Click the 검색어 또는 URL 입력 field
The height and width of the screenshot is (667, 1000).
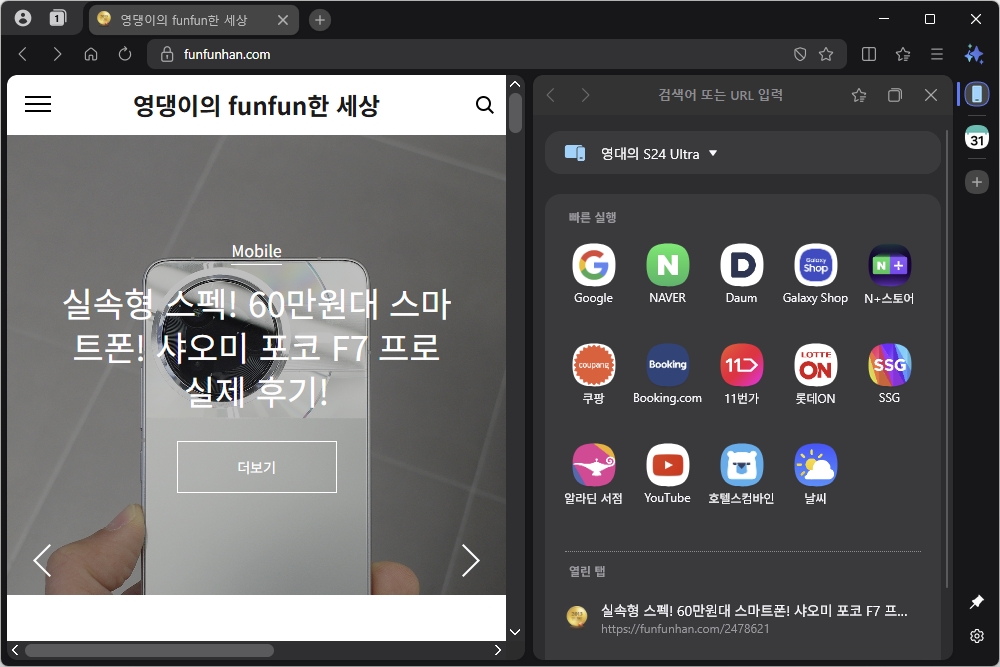click(x=721, y=95)
